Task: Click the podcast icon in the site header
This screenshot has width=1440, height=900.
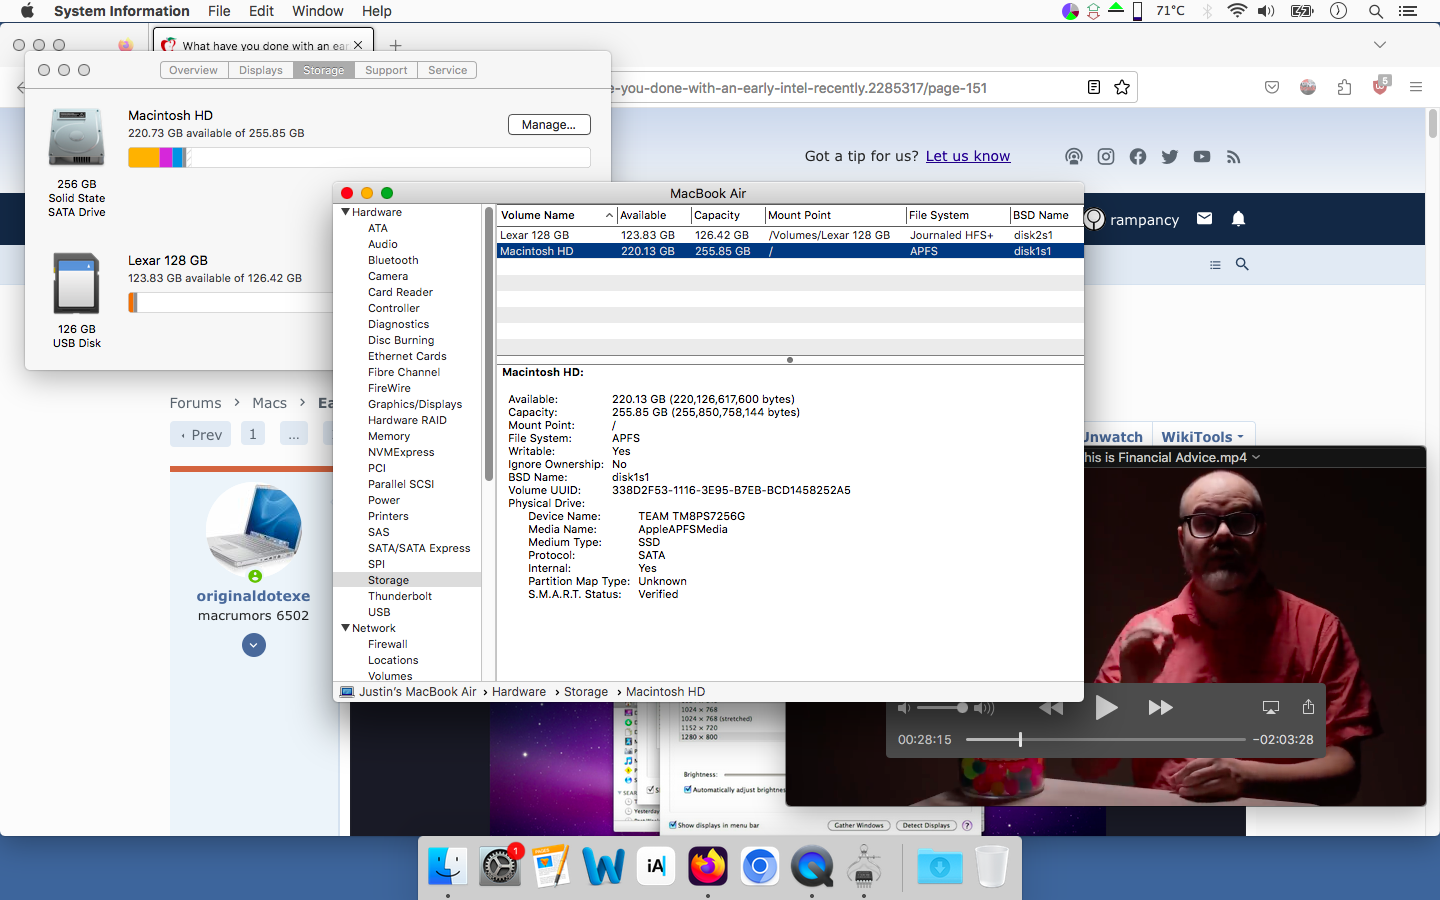Action: (x=1074, y=156)
